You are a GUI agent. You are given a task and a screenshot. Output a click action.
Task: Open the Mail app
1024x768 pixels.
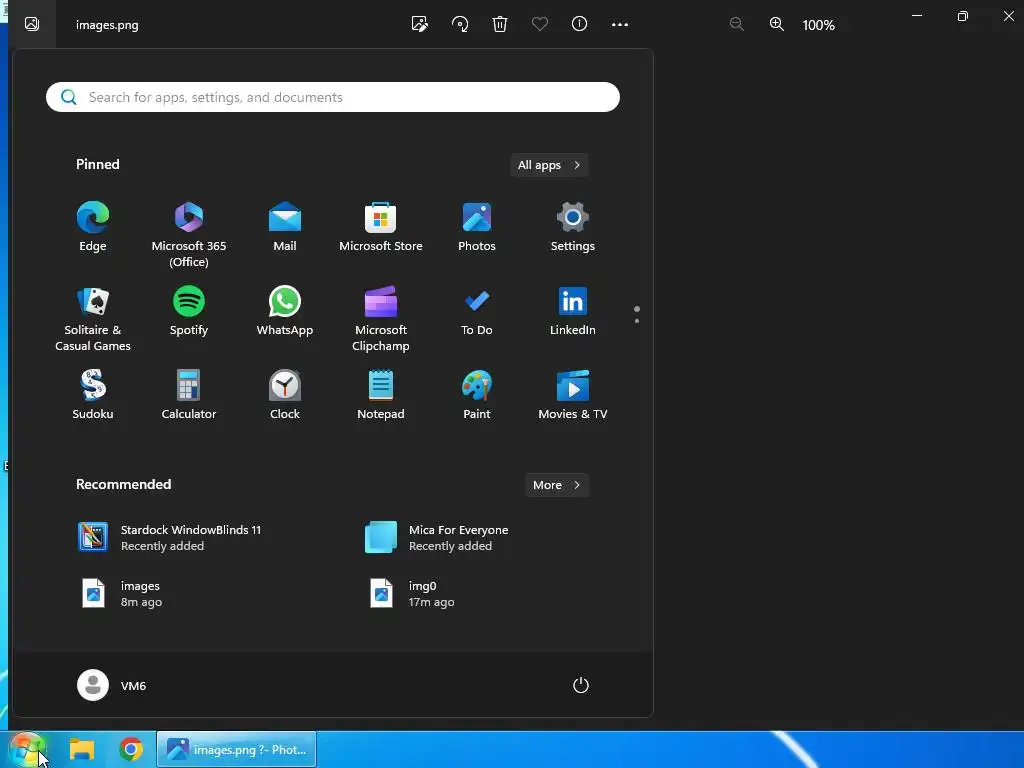point(285,227)
